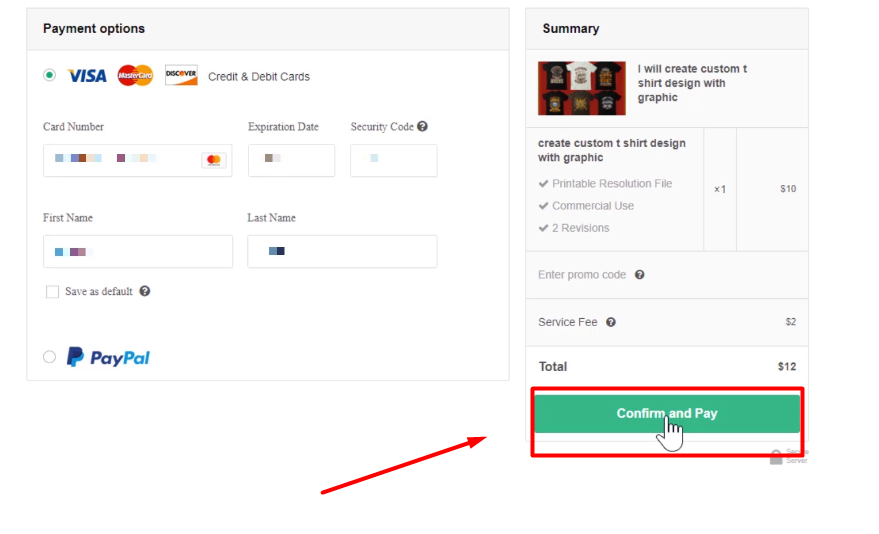Click the t-shirt gig thumbnail
Image resolution: width=879 pixels, height=534 pixels.
[x=581, y=88]
